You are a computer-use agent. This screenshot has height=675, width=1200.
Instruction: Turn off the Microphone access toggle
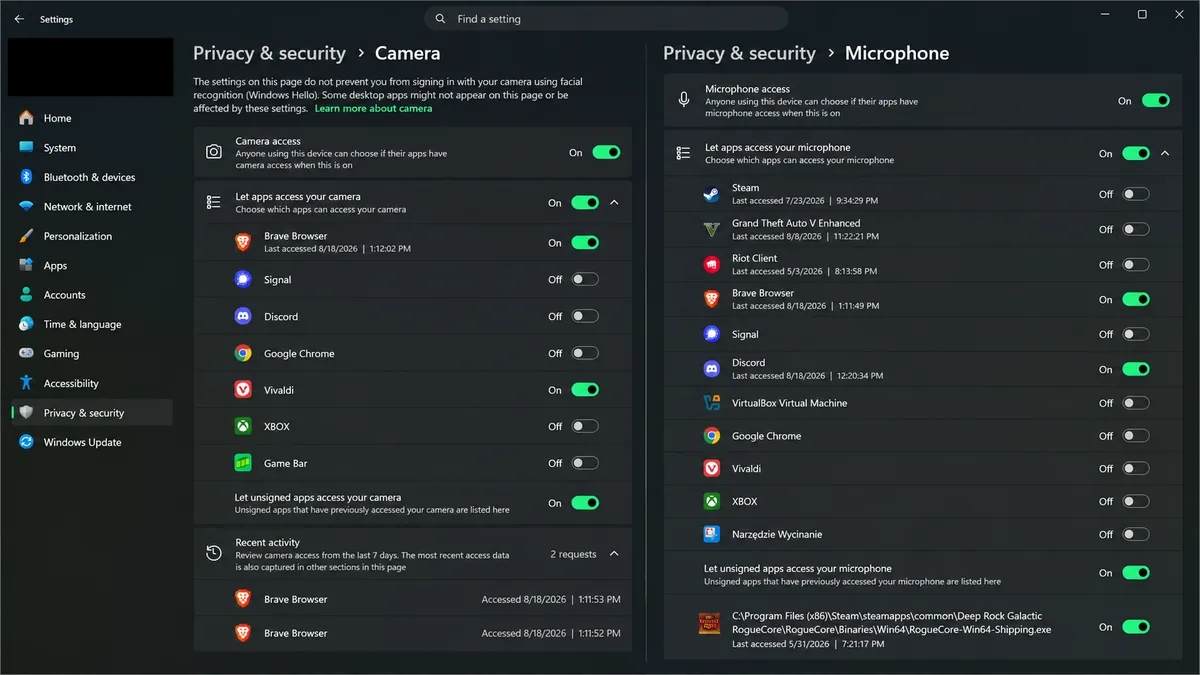click(x=1156, y=100)
